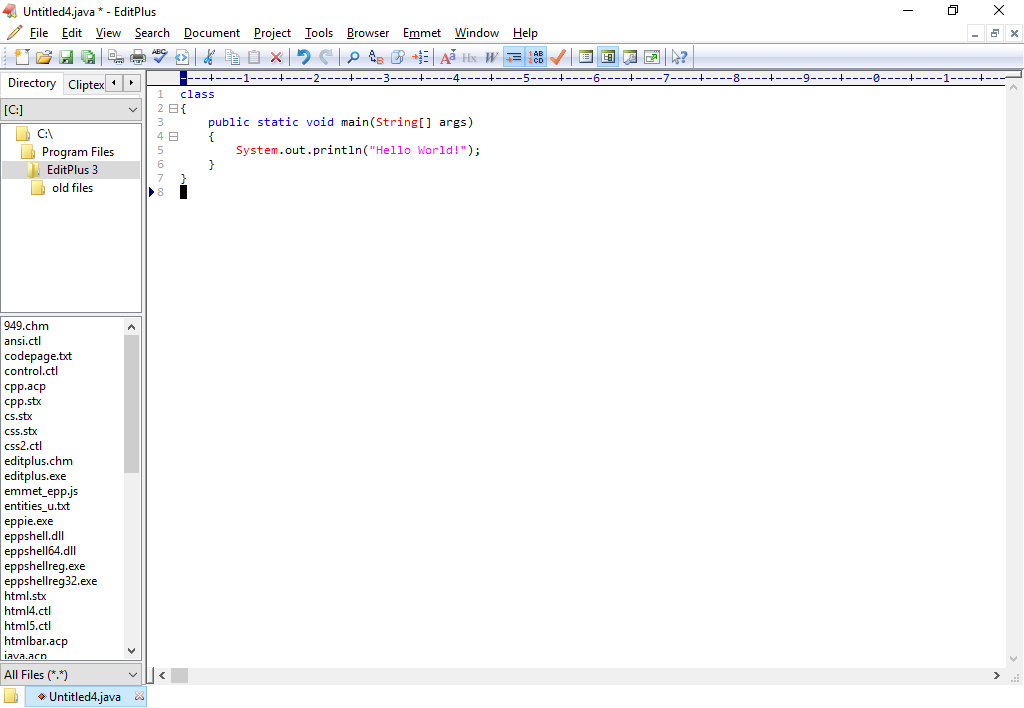Open the Find dialog from the toolbar

point(353,57)
